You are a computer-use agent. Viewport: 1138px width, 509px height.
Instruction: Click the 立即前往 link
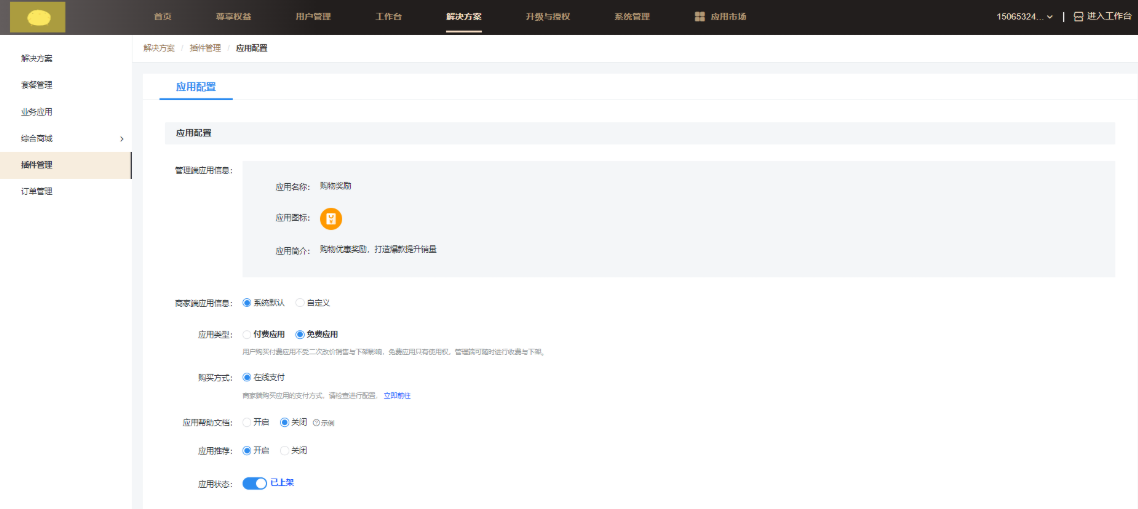coord(397,396)
